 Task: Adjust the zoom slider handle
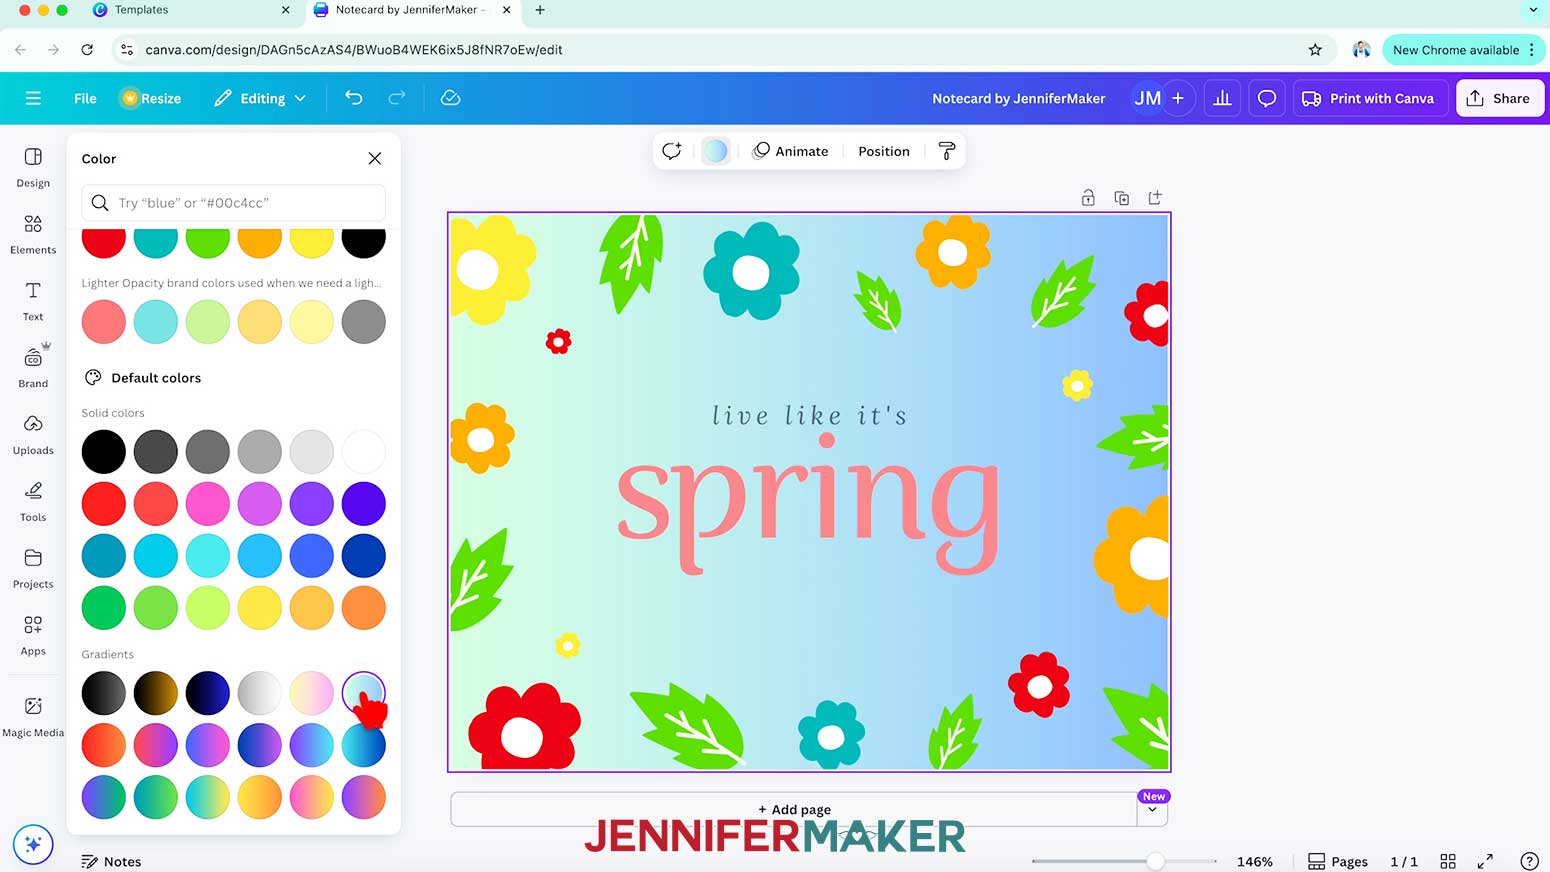point(1155,861)
